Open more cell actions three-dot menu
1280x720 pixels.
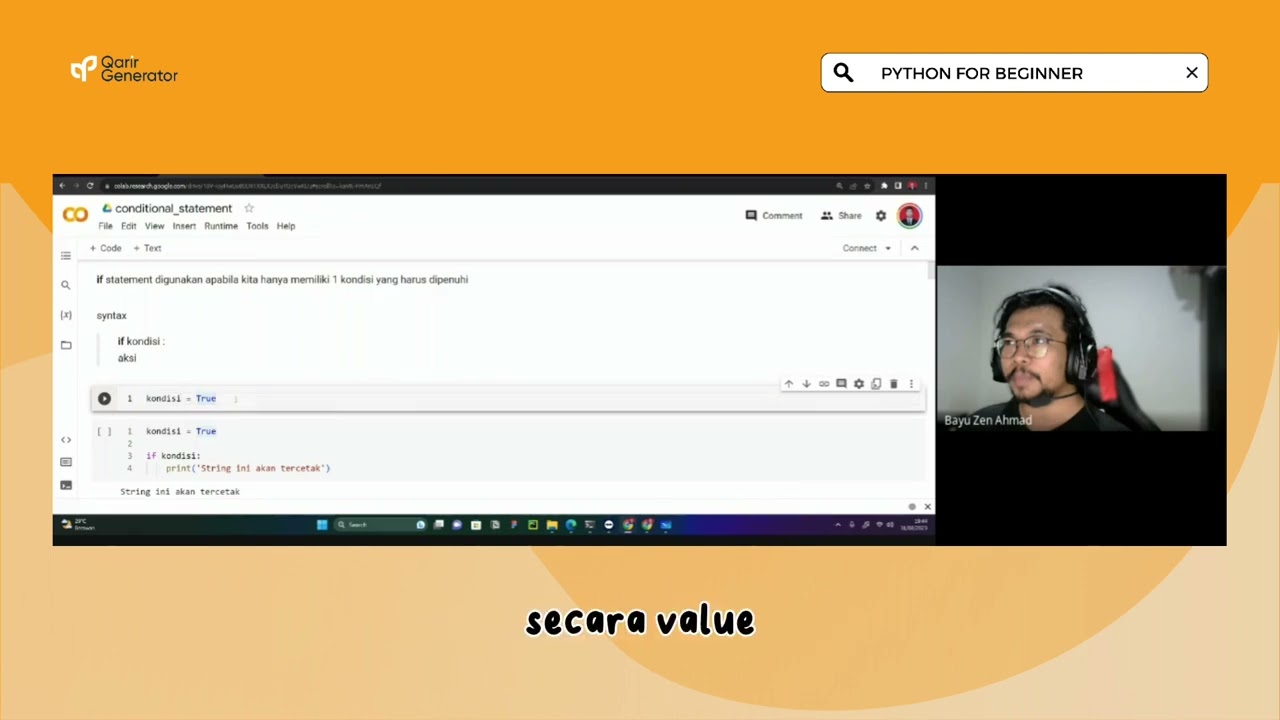(x=911, y=384)
